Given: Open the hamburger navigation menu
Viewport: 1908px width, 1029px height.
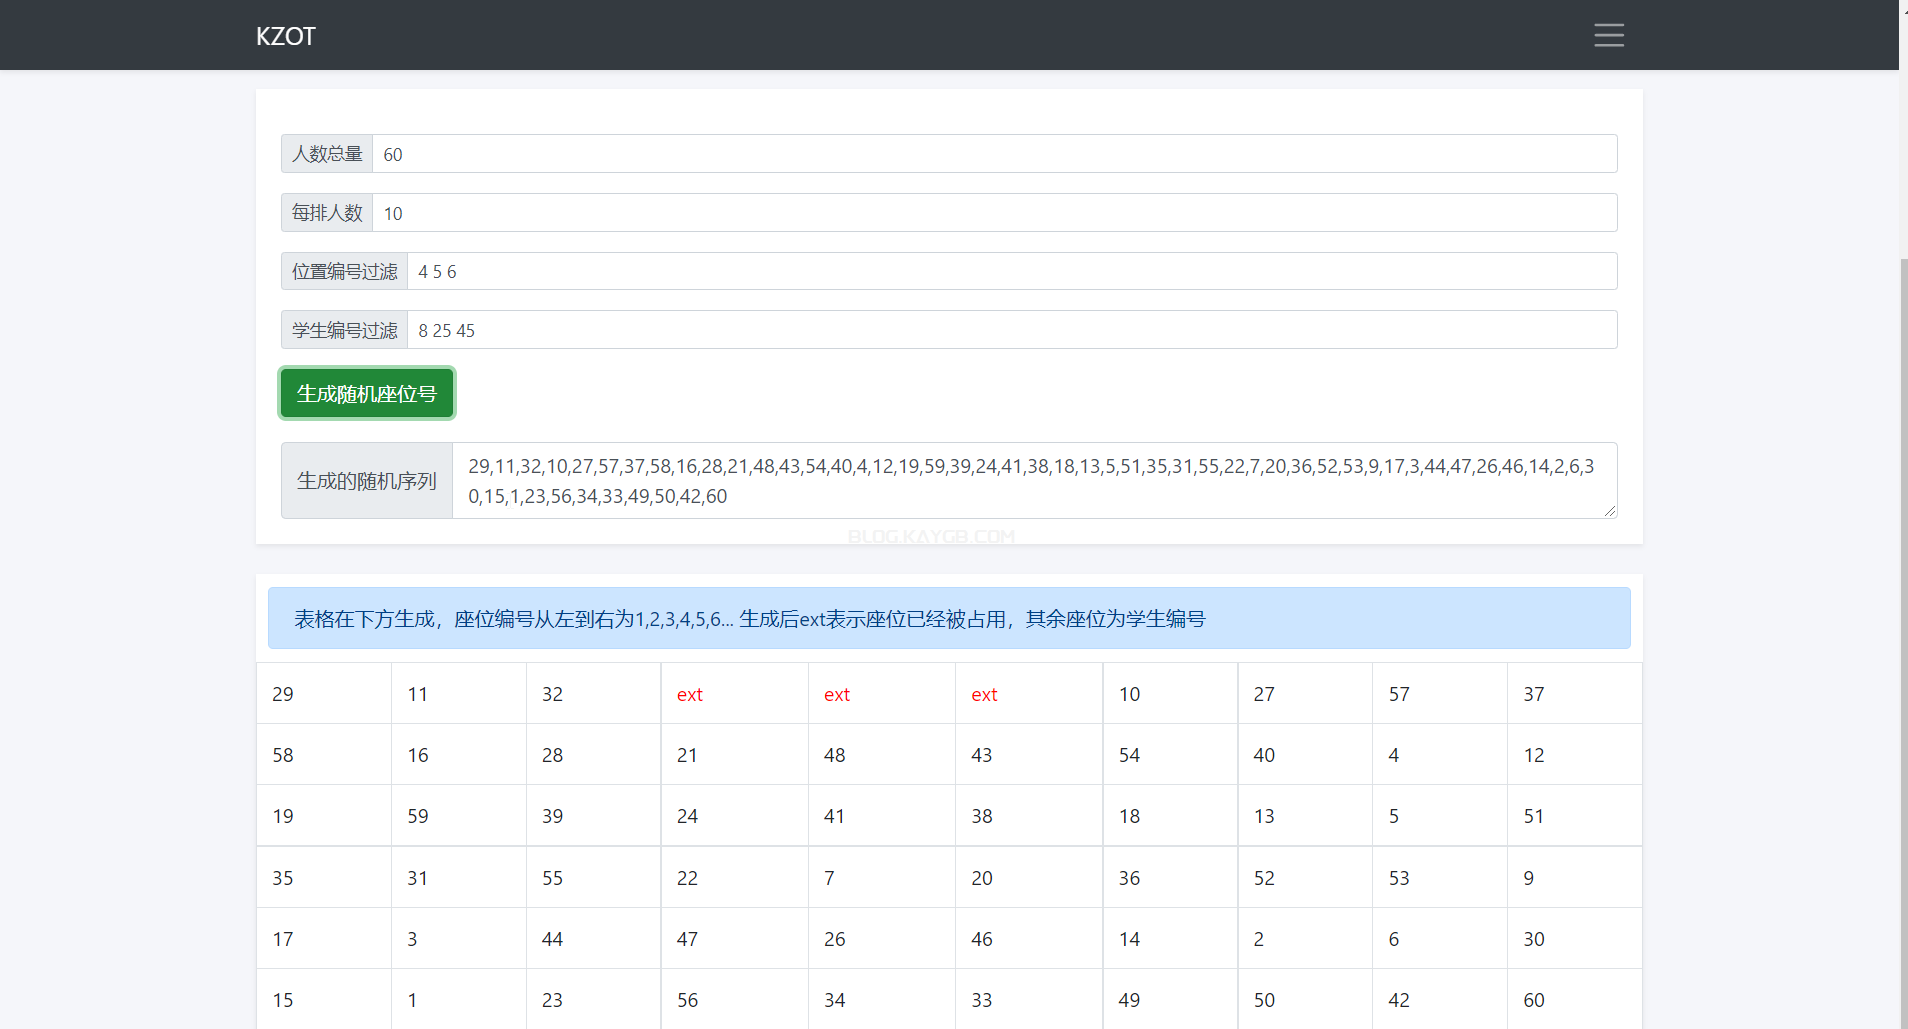Looking at the screenshot, I should [1608, 35].
